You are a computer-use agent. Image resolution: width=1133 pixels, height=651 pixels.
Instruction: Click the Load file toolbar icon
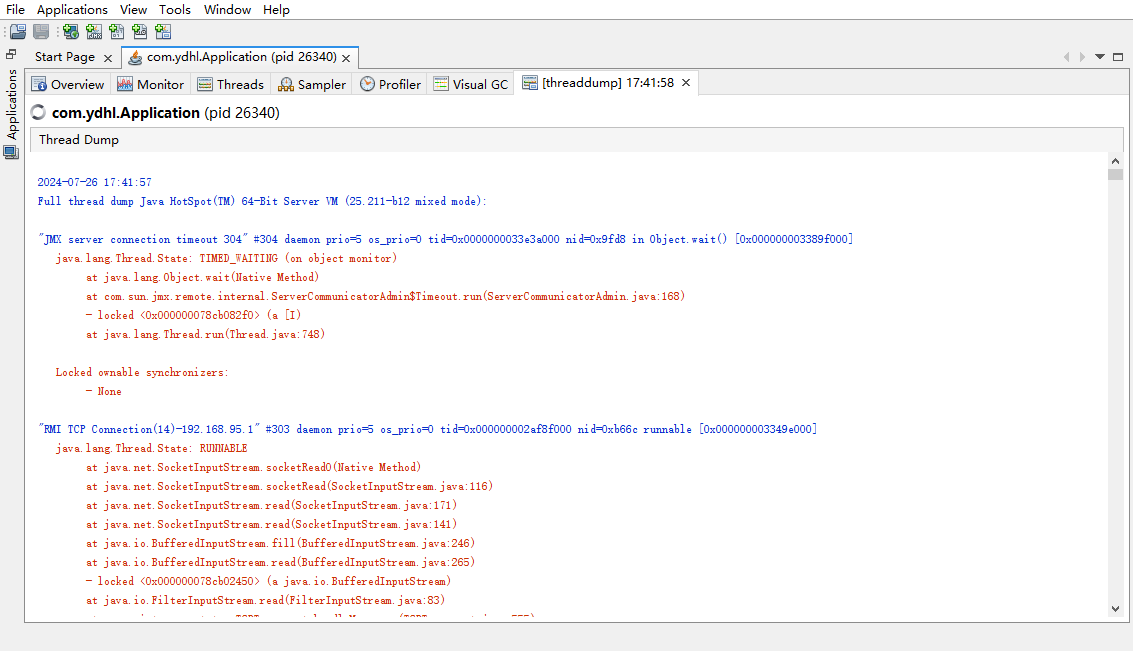[18, 32]
